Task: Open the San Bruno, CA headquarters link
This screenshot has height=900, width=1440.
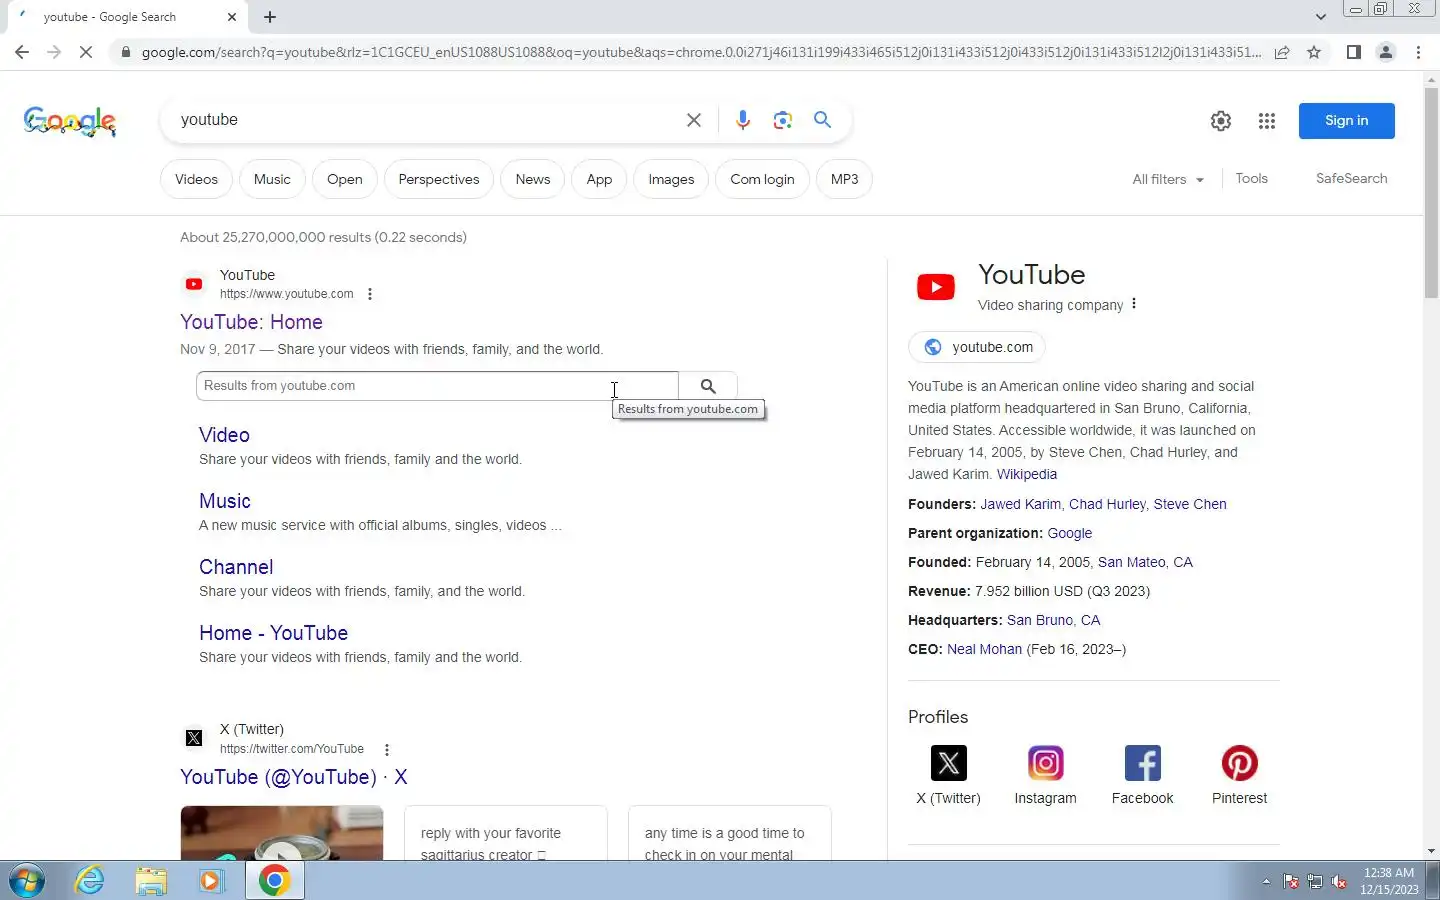Action: (1053, 620)
